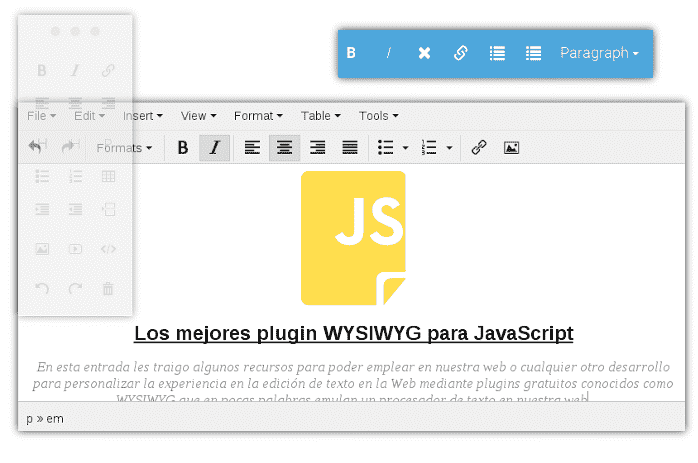Open the Paragraph dropdown in blue toolbar
This screenshot has height=463, width=698.
pyautogui.click(x=599, y=53)
